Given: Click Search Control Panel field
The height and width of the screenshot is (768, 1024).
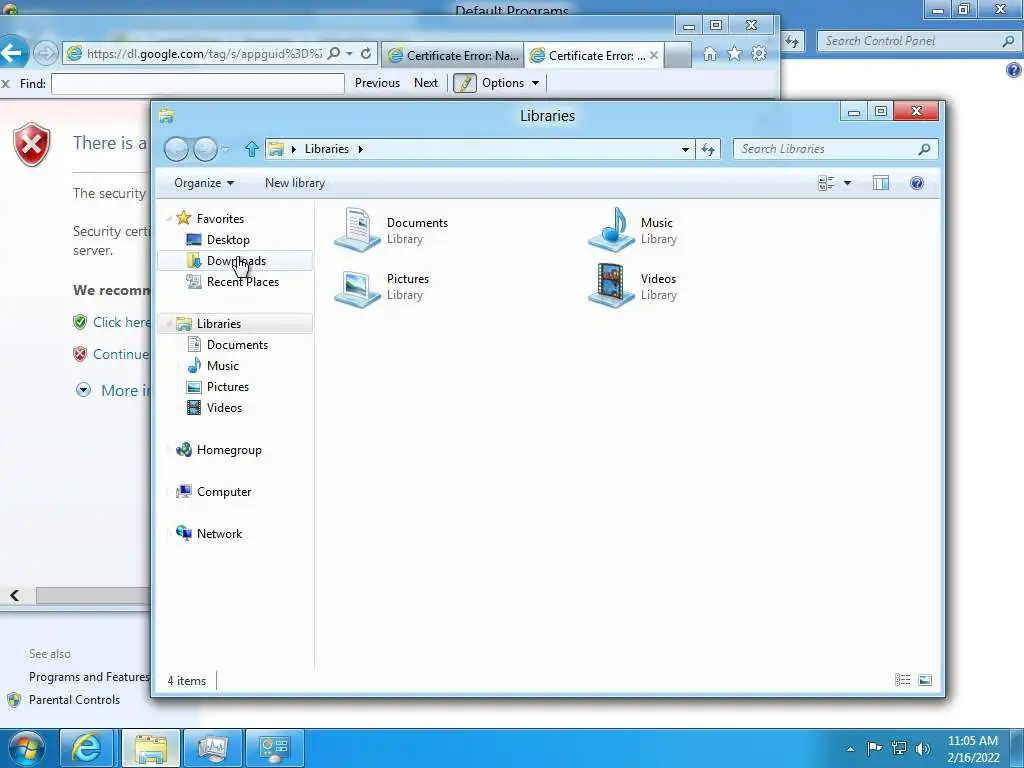Looking at the screenshot, I should [x=918, y=41].
